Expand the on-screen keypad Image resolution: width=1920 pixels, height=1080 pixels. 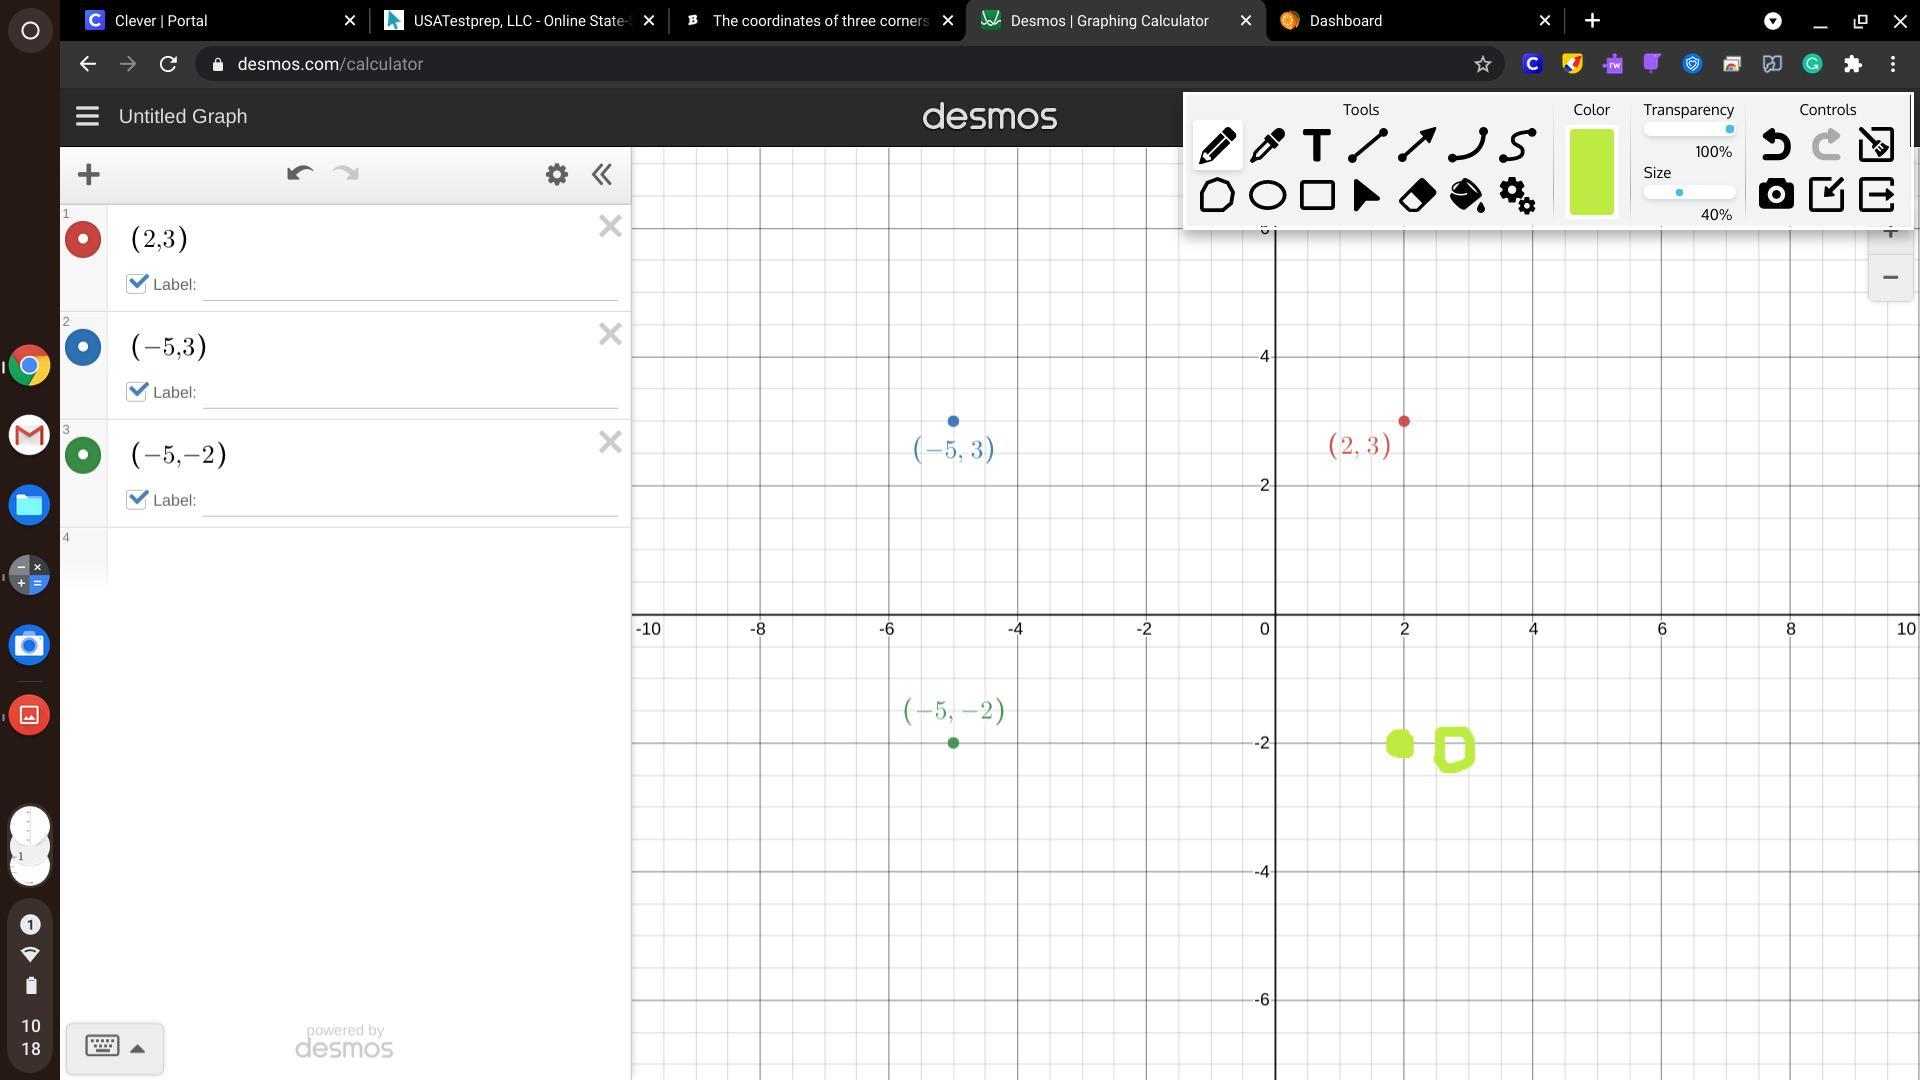tap(115, 1048)
